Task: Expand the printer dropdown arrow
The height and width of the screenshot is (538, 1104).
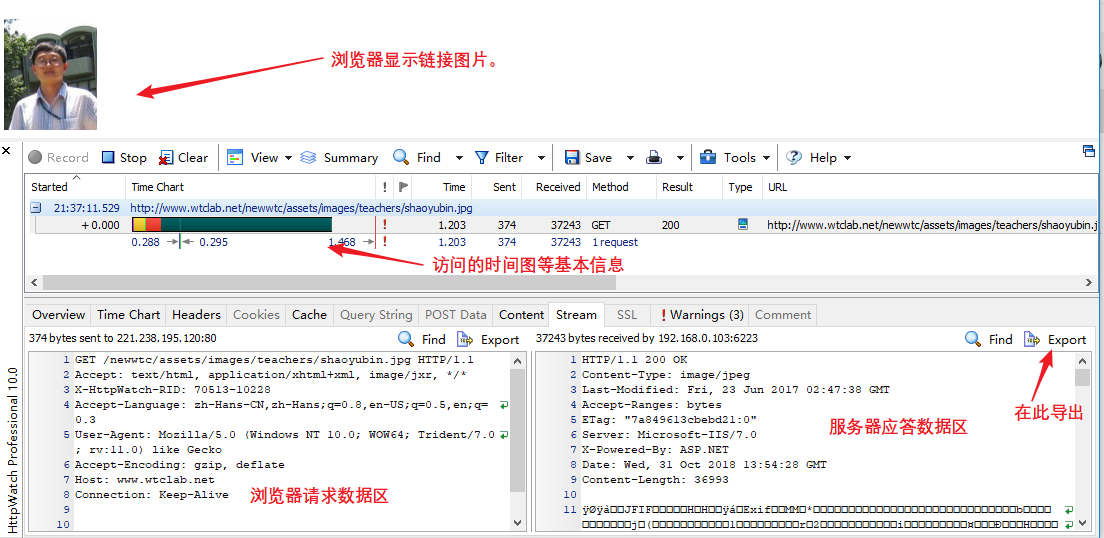Action: pyautogui.click(x=679, y=158)
